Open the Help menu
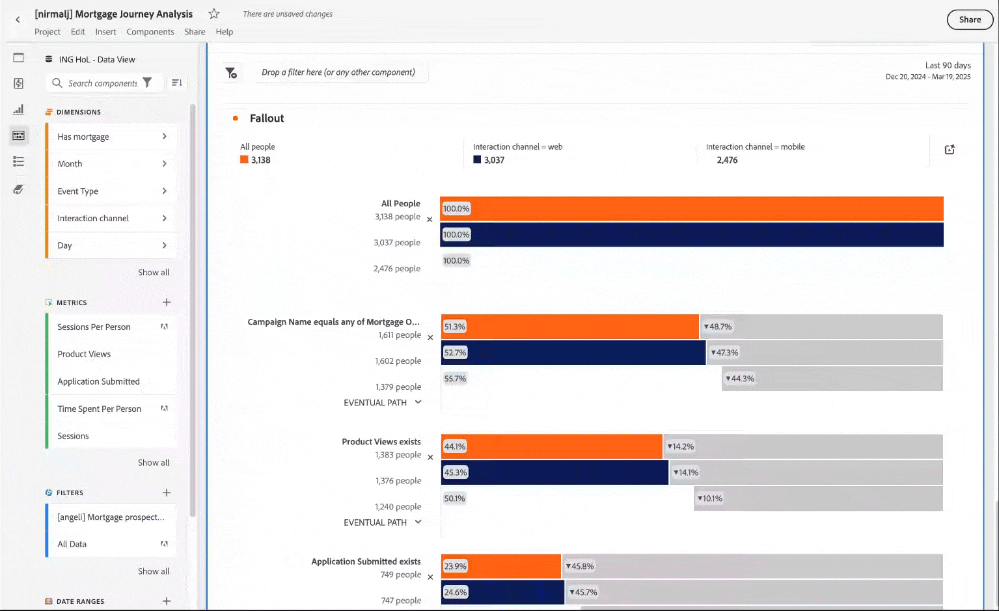This screenshot has height=611, width=999. pos(224,32)
